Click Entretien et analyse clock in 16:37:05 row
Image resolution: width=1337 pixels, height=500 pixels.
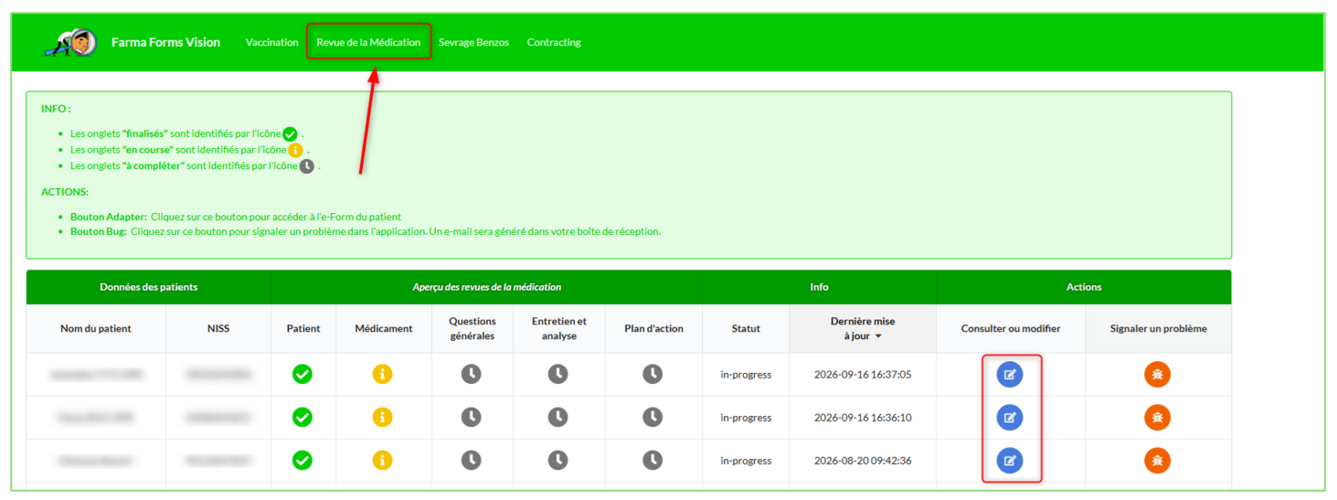[x=558, y=374]
